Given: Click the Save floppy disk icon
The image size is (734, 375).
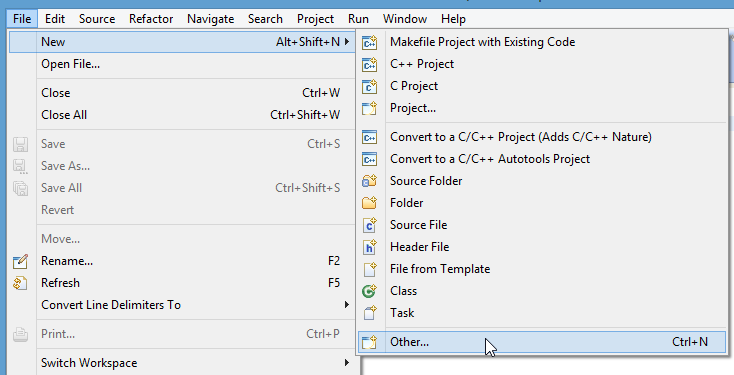Looking at the screenshot, I should pos(20,144).
